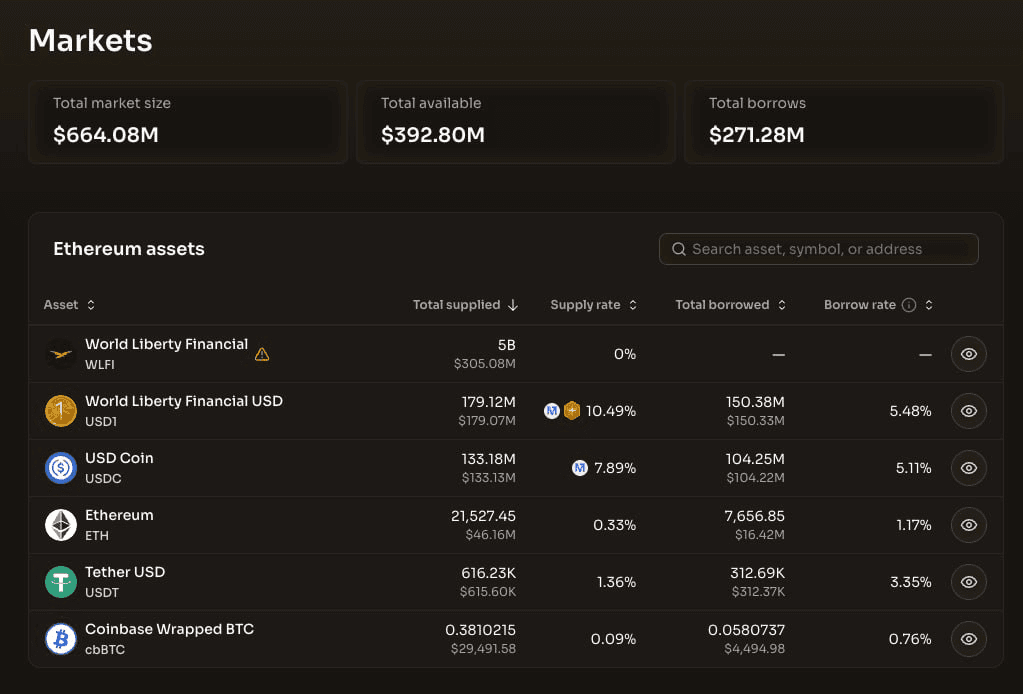
Task: Click the 5B total supplied for WLFI
Action: pyautogui.click(x=506, y=345)
